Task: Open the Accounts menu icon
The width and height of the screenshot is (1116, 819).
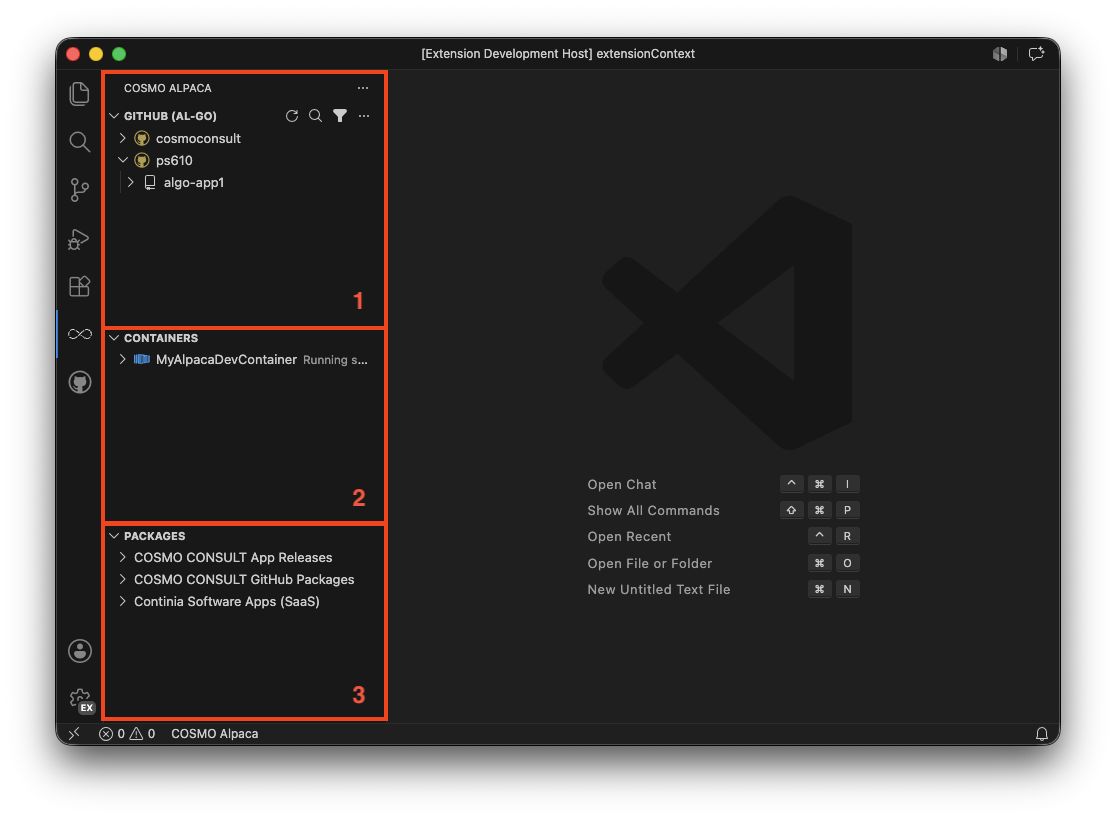Action: click(x=79, y=650)
